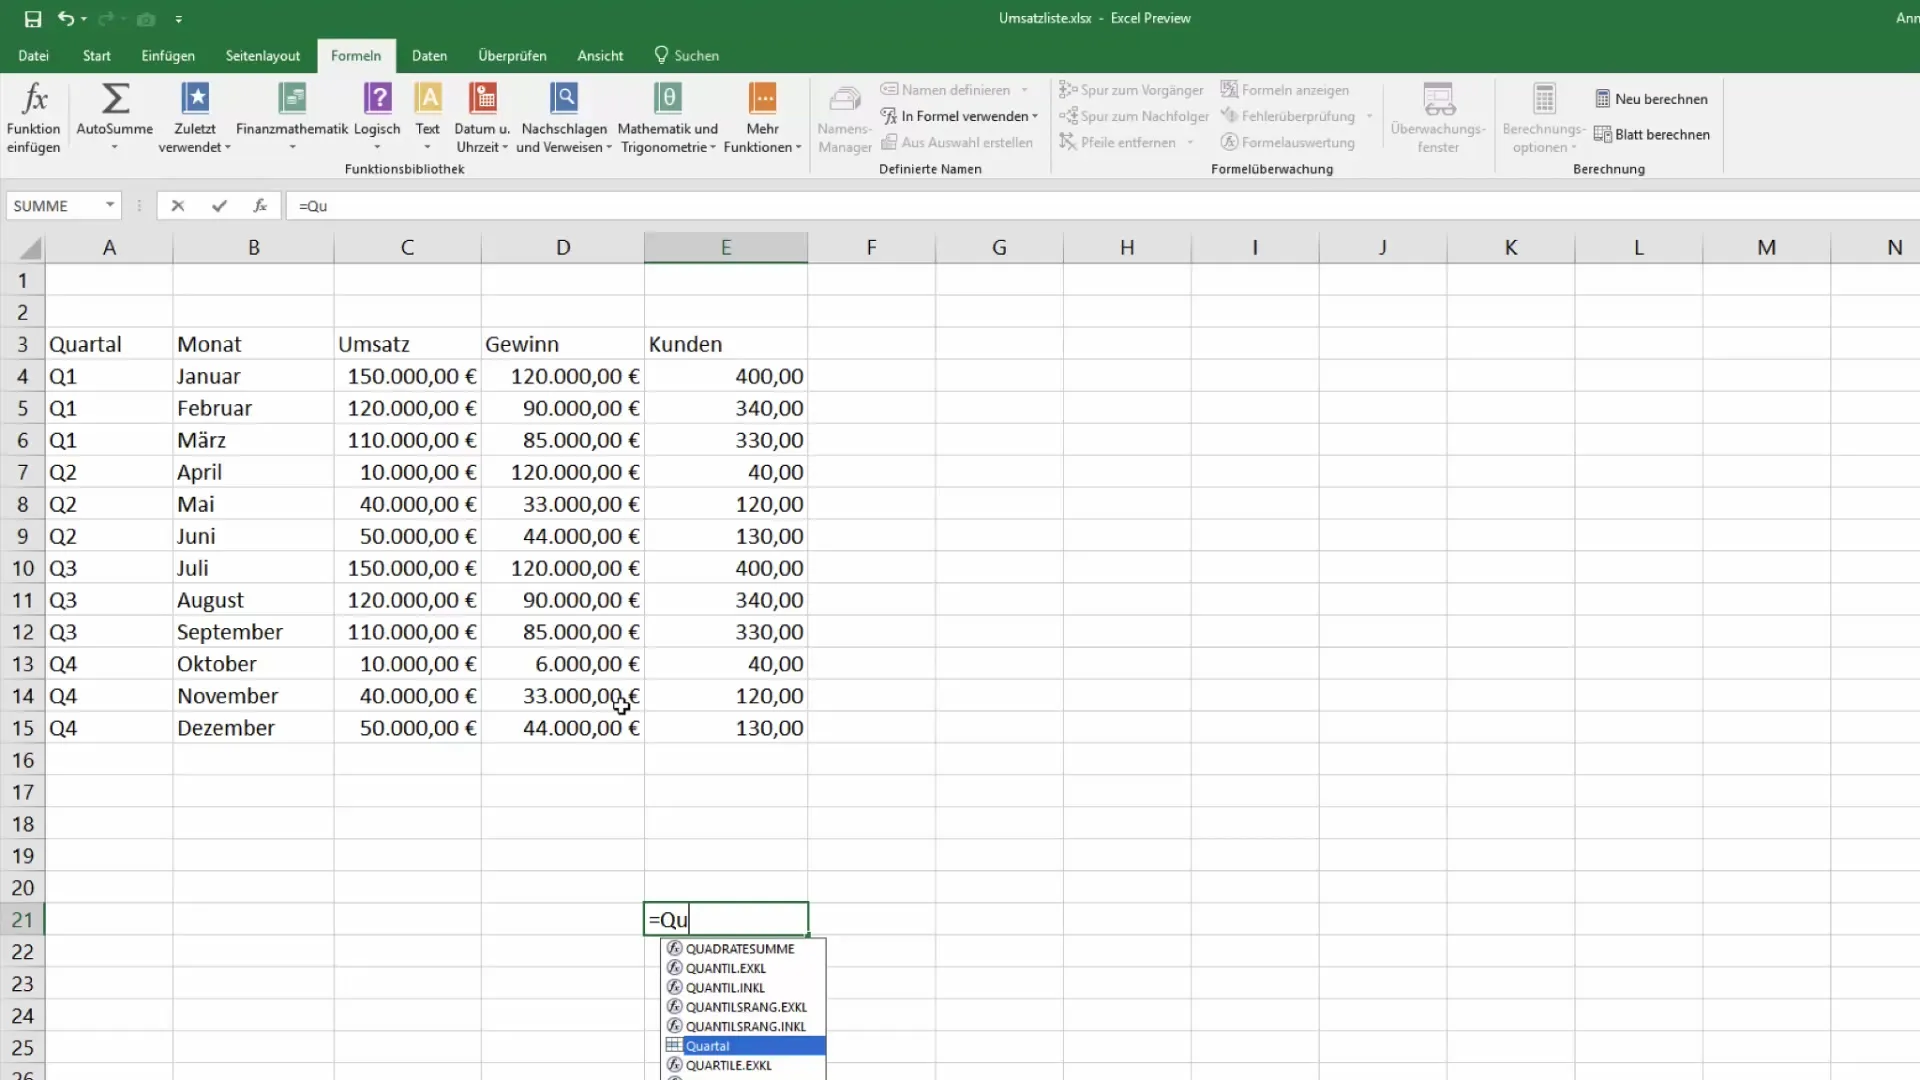Select QUADRATESUMME from autocomplete list
Image resolution: width=1920 pixels, height=1080 pixels.
[x=744, y=949]
